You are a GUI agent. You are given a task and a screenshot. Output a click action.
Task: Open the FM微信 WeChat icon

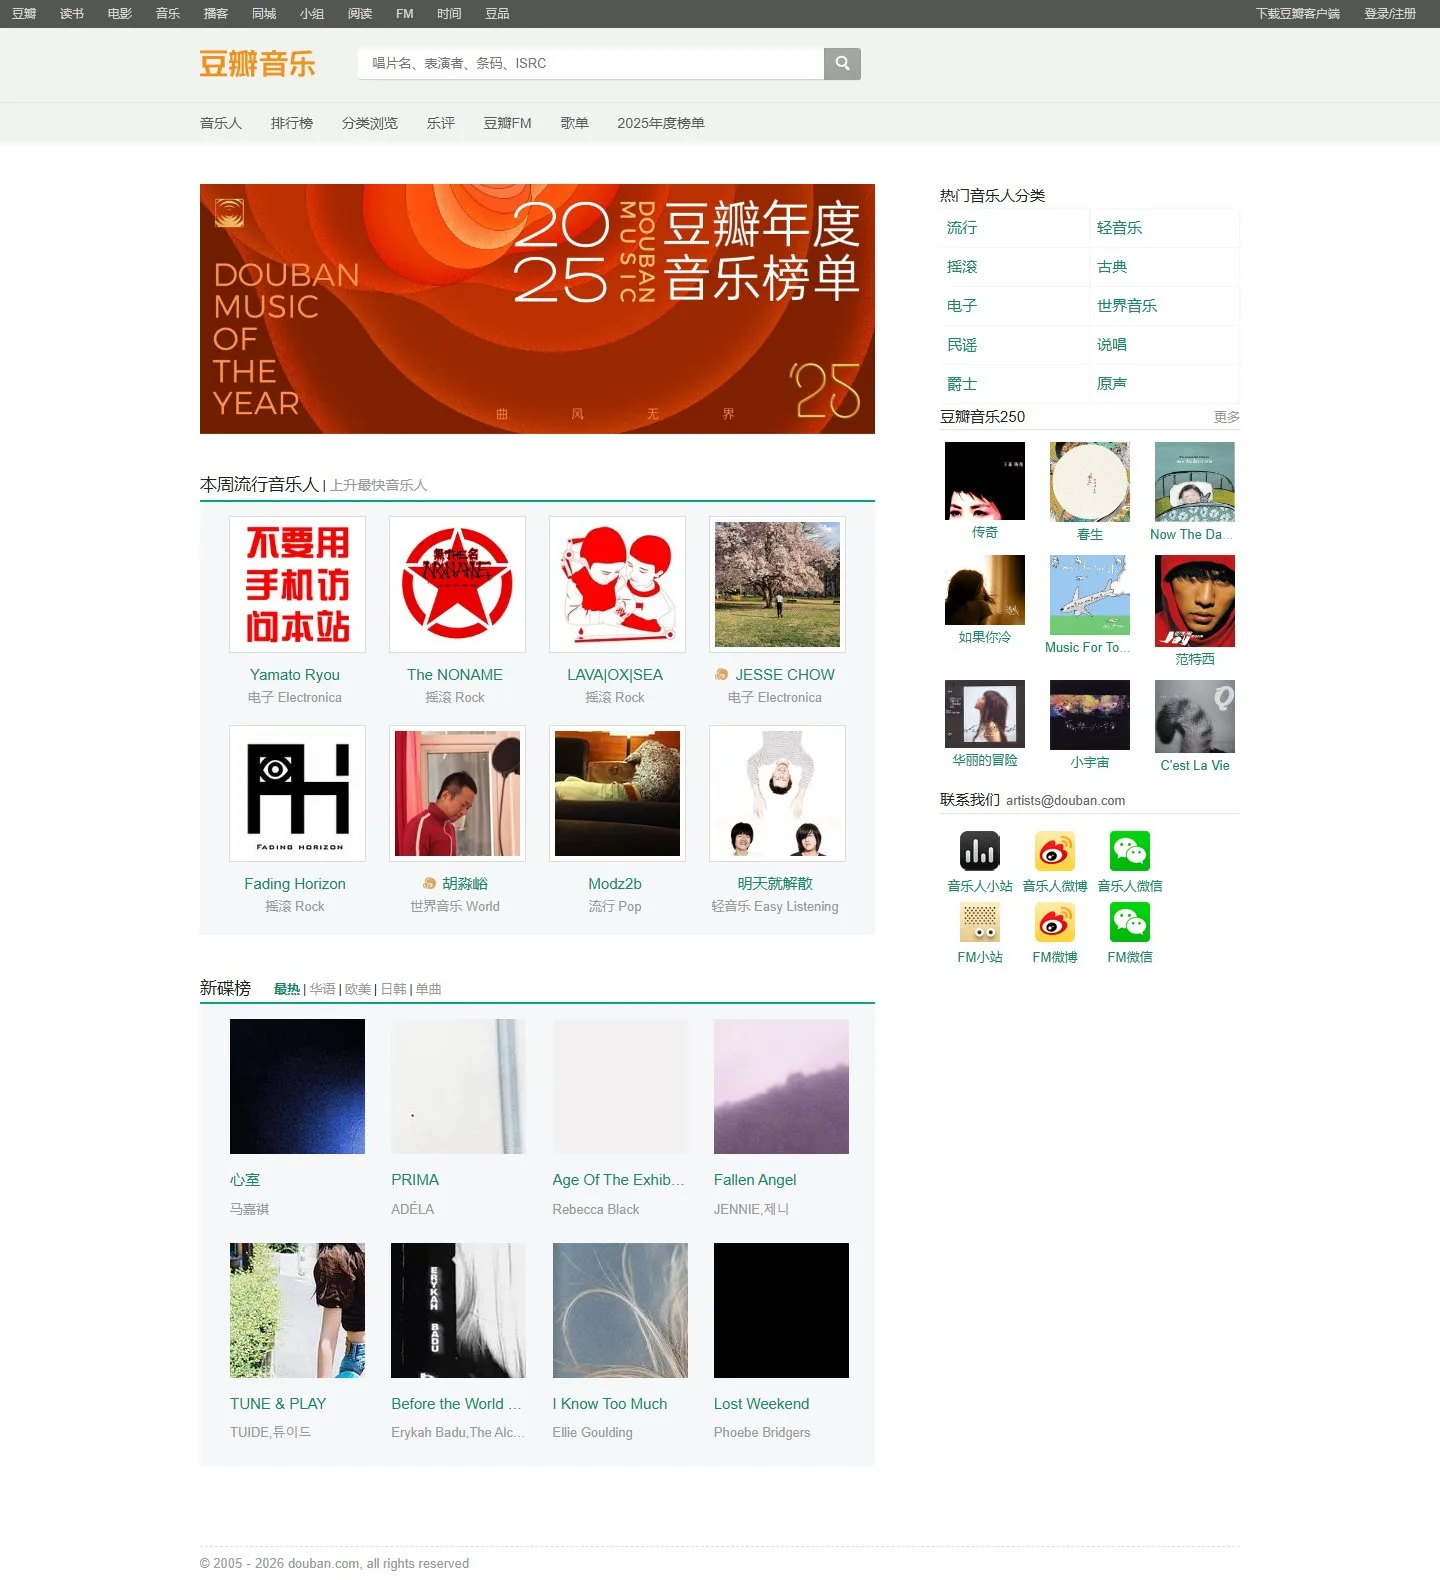tap(1130, 922)
